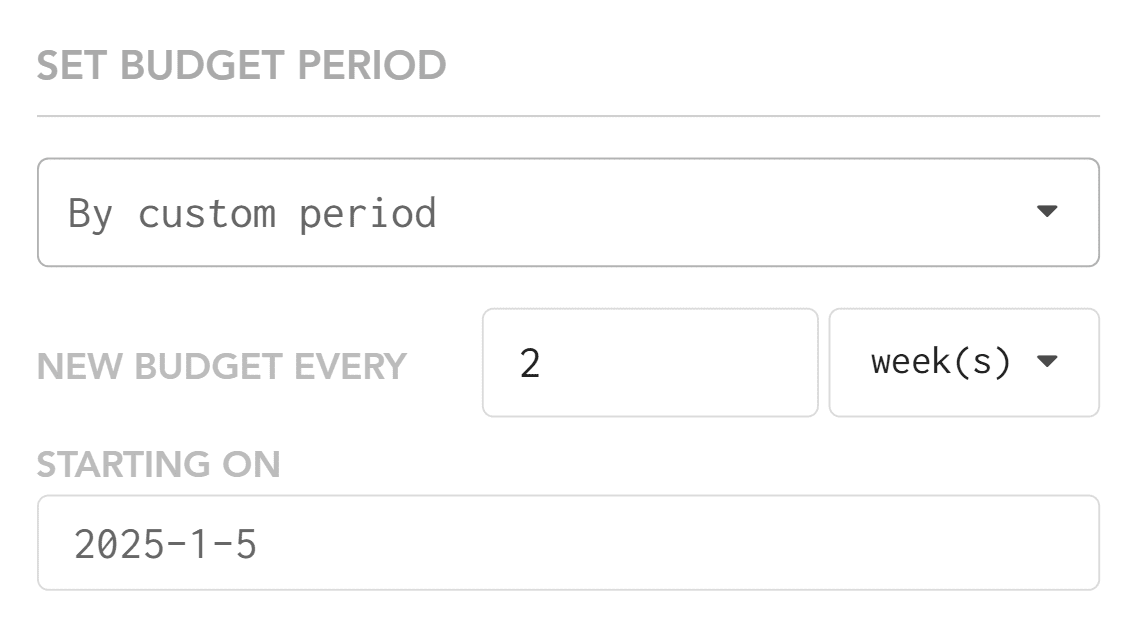Open the budget period type dropdown
The width and height of the screenshot is (1135, 637).
coord(567,212)
